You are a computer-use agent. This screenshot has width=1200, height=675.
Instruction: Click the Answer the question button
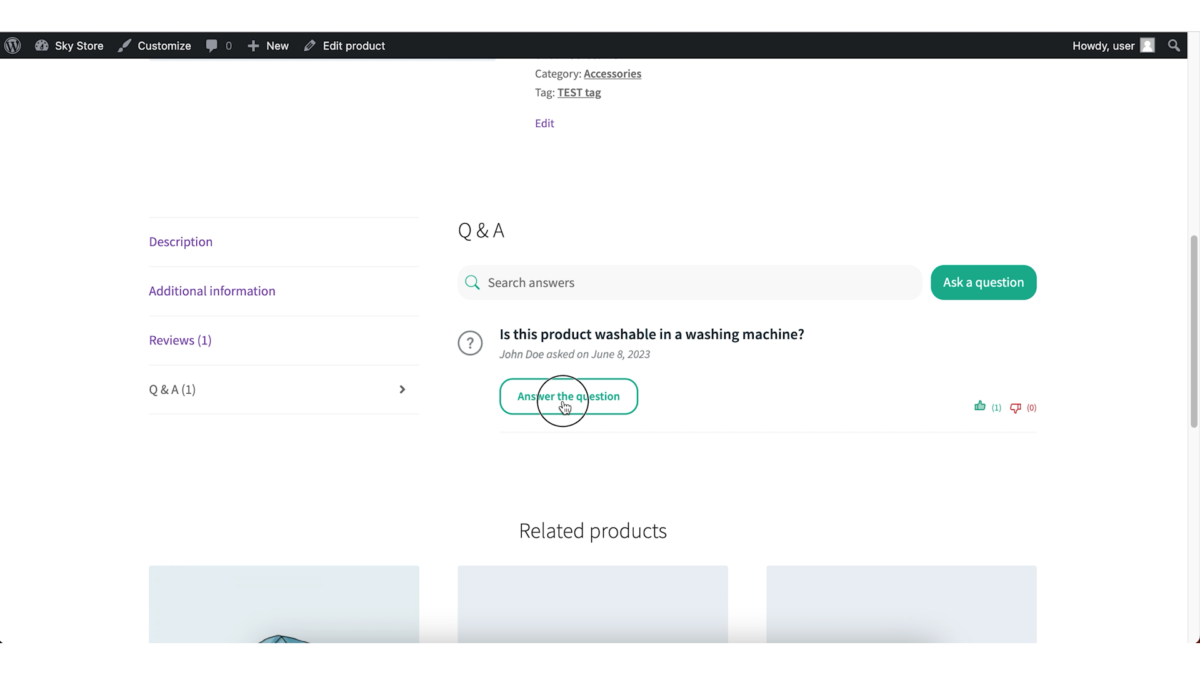coord(568,396)
